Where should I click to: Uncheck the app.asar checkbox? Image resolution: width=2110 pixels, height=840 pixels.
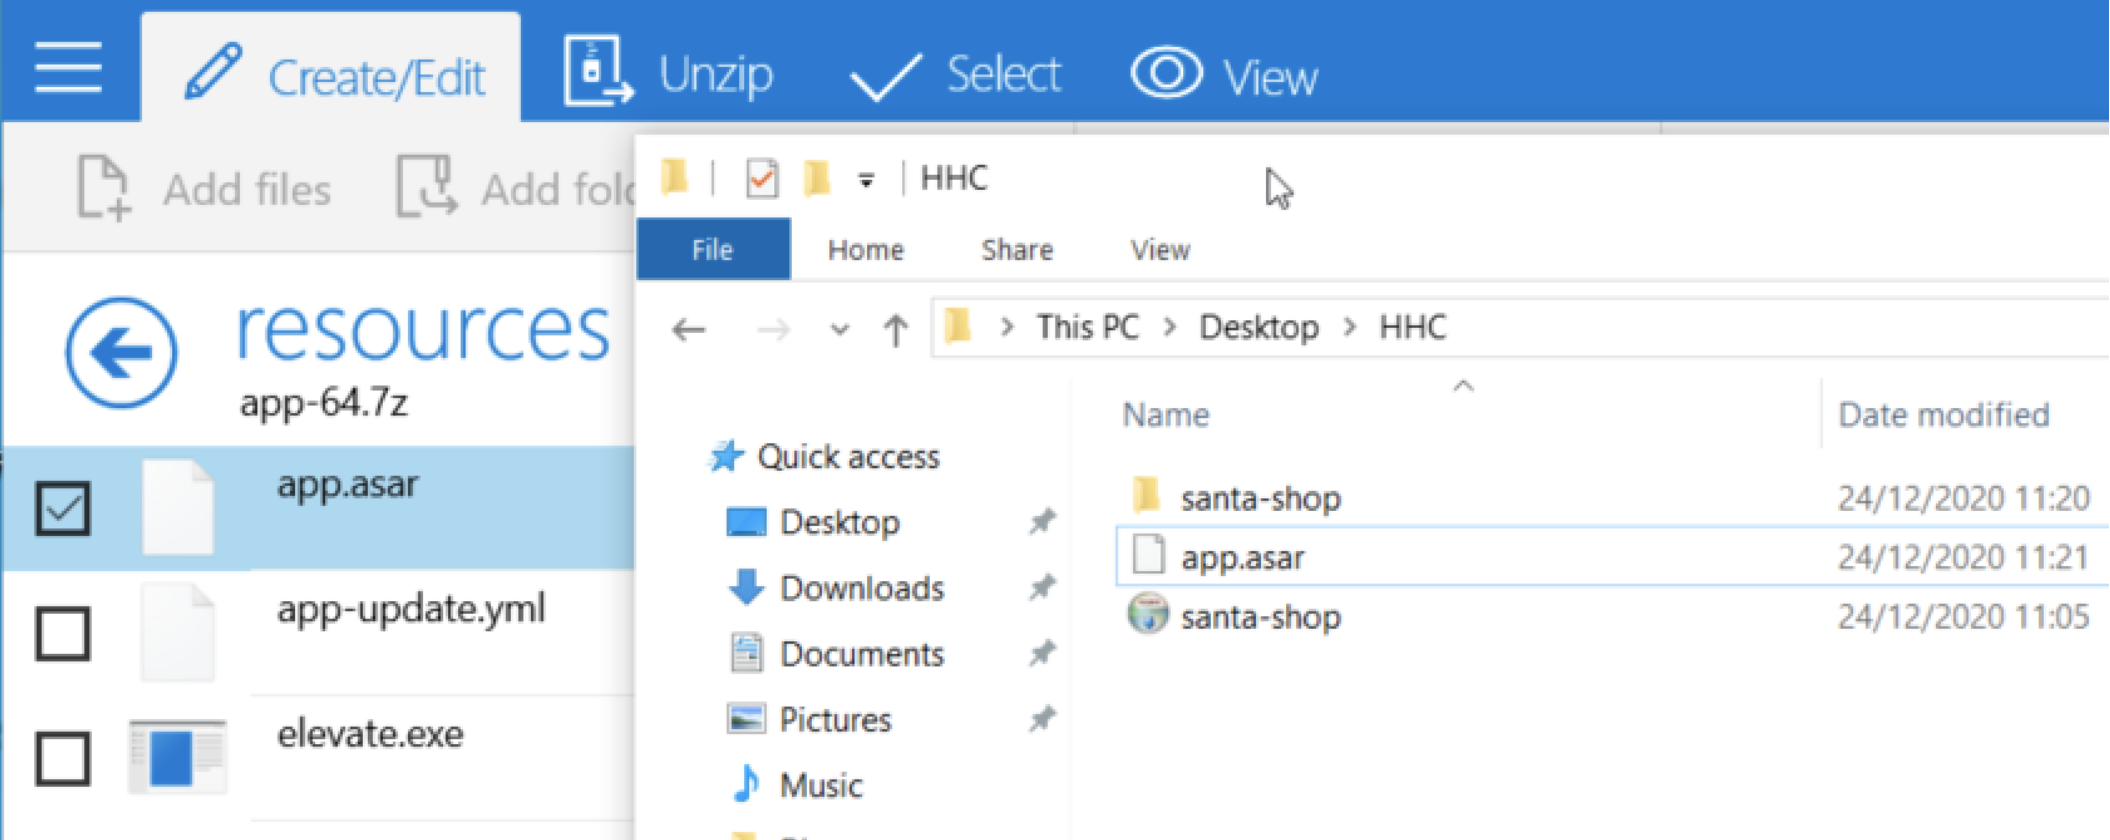[x=63, y=508]
